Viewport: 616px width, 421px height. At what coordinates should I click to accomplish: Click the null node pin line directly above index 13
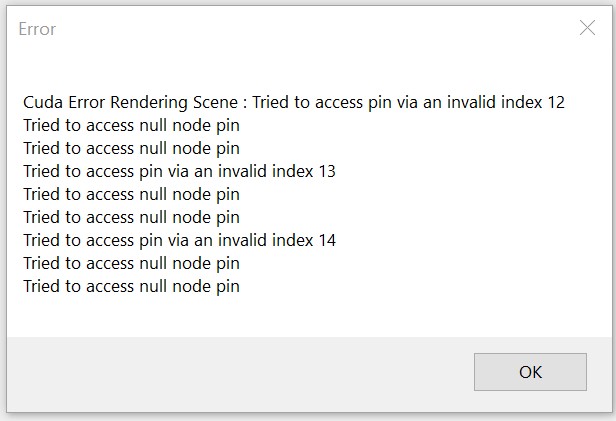point(131,148)
